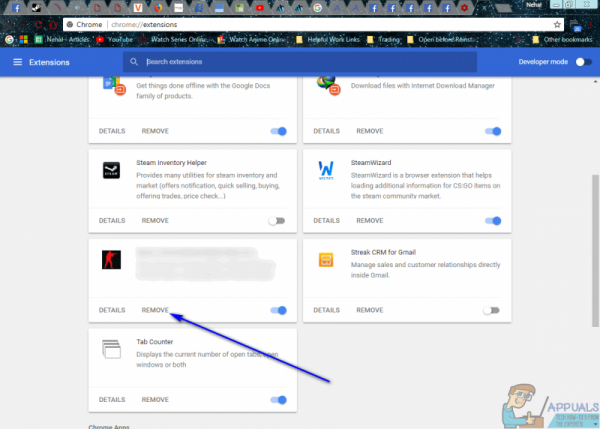
Task: Reload the page with the red refresh icon
Action: [38, 25]
